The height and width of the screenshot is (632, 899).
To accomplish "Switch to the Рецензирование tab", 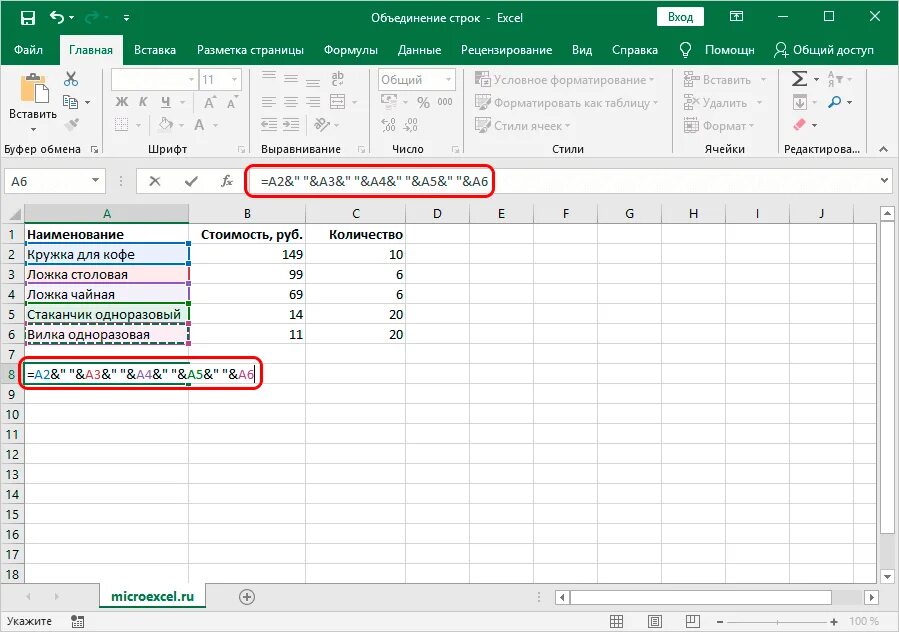I will tap(506, 50).
